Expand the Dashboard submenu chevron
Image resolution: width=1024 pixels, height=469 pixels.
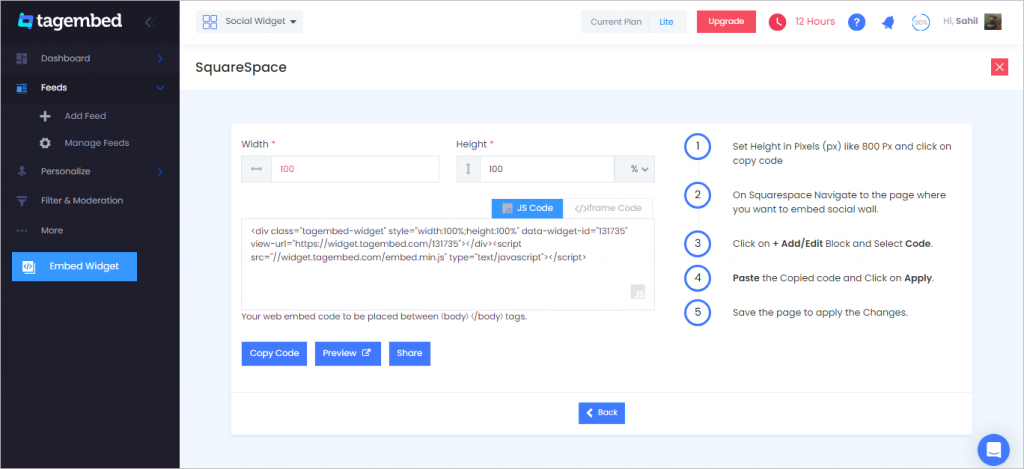point(160,59)
